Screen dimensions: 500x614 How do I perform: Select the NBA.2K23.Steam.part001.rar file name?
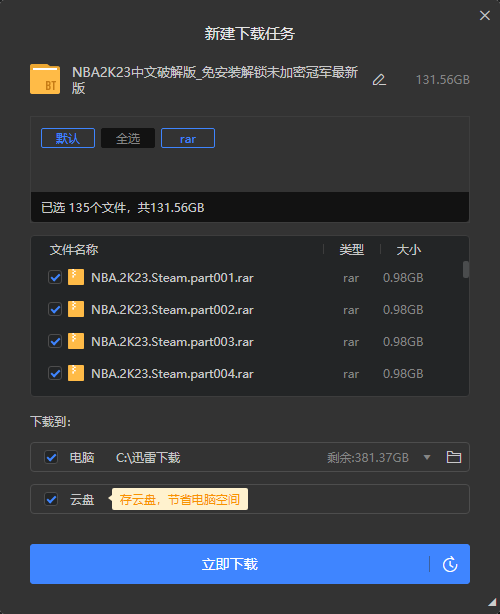click(x=172, y=278)
